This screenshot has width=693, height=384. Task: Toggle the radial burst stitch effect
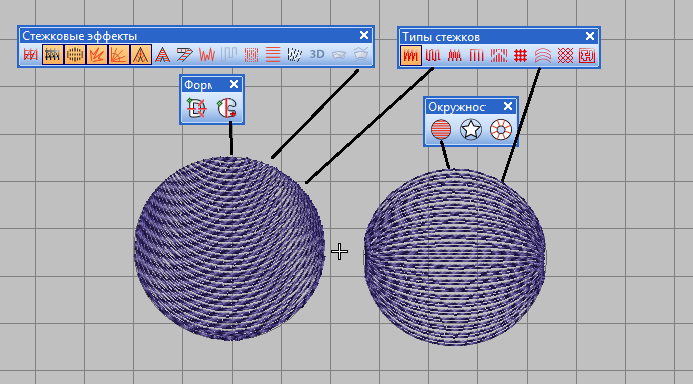97,54
